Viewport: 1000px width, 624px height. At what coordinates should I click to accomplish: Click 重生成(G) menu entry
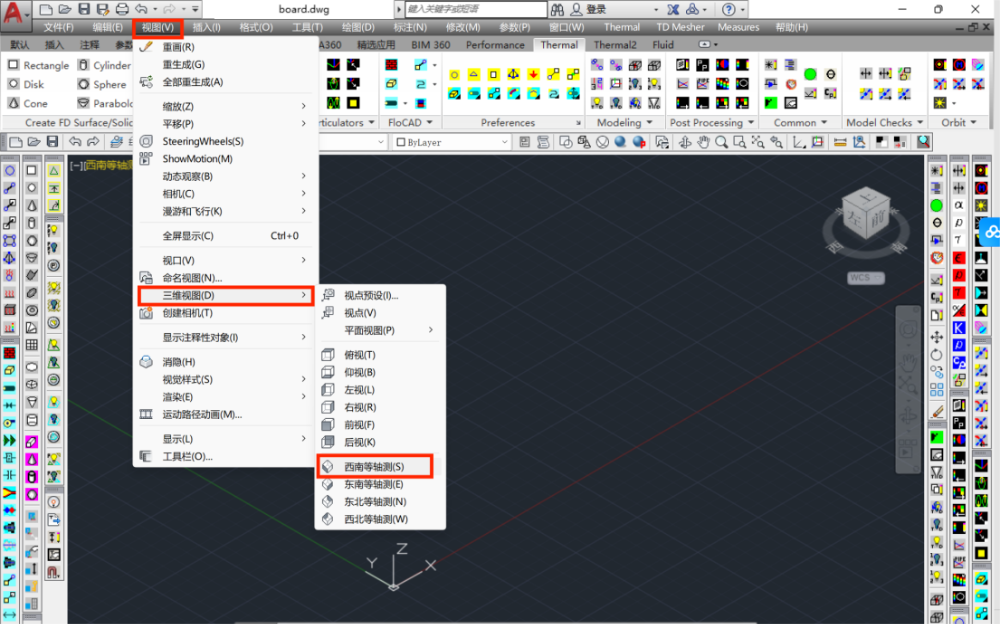(225, 64)
